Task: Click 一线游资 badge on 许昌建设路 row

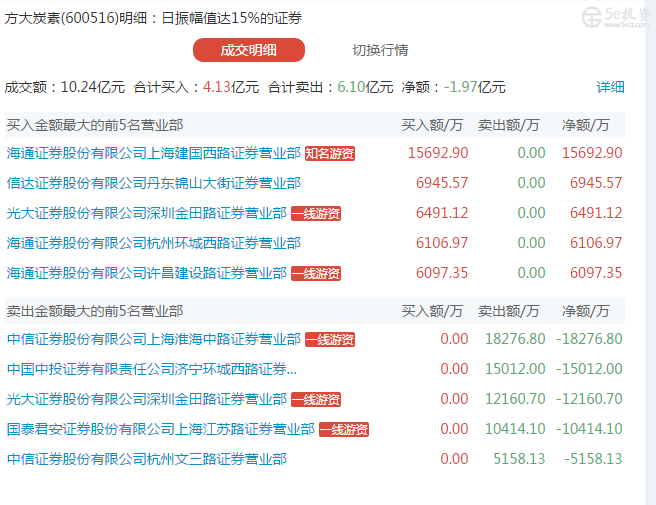Action: coord(316,274)
